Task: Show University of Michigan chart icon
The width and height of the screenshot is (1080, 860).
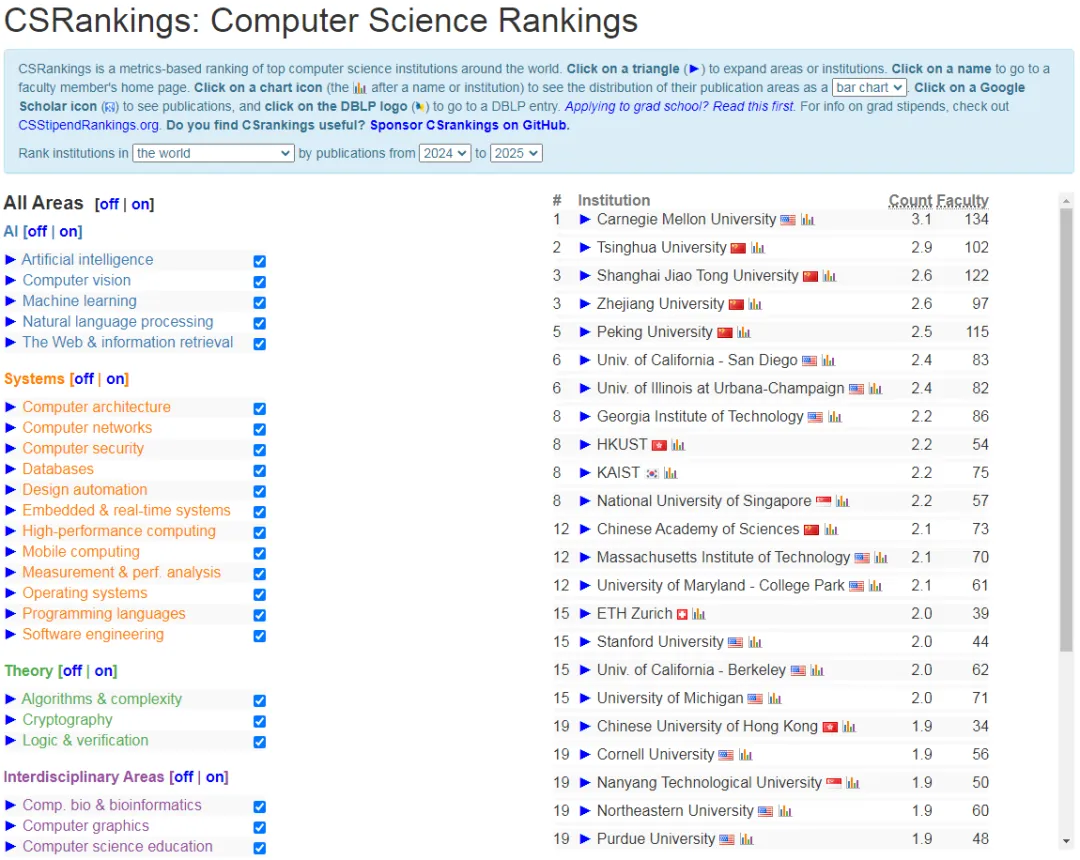Action: pyautogui.click(x=774, y=700)
